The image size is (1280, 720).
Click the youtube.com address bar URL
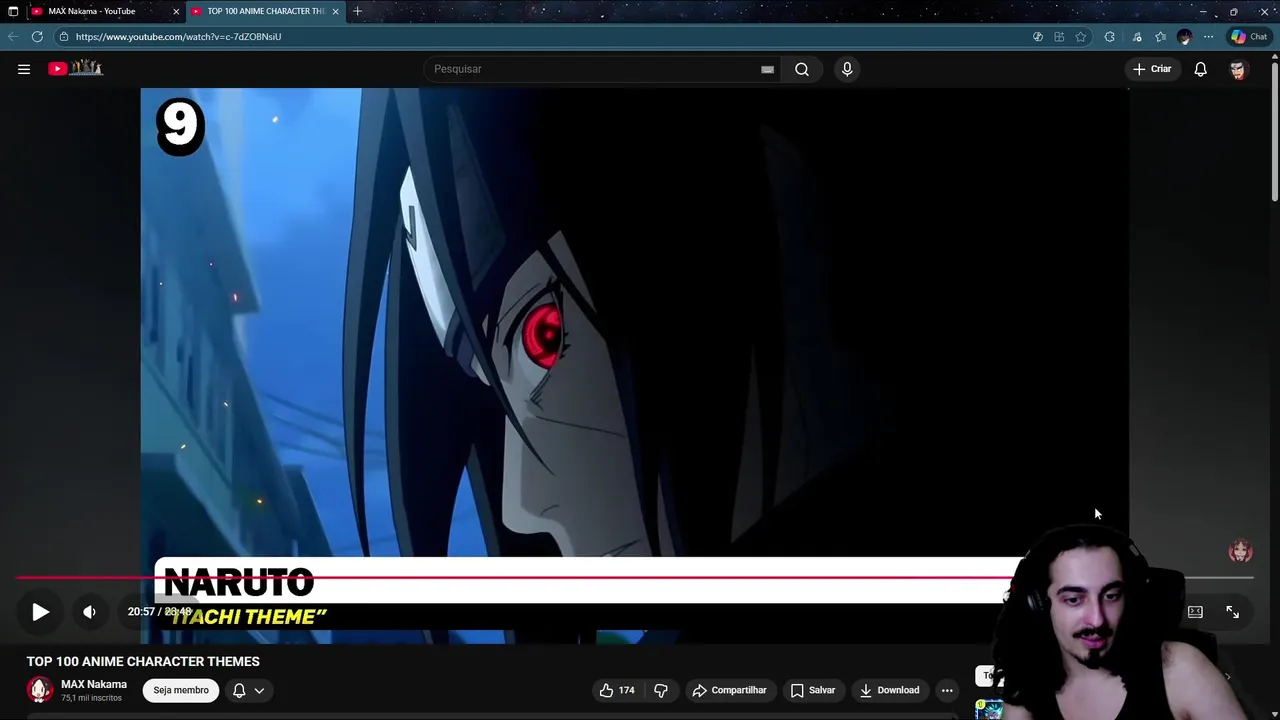coord(178,37)
